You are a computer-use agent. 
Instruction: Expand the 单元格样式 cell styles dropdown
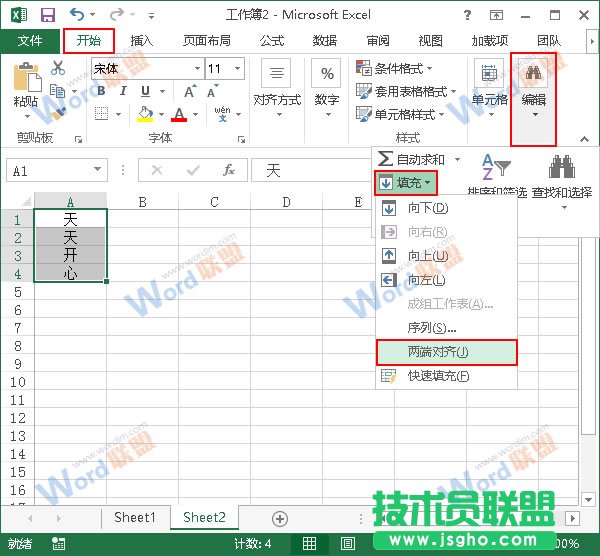coord(441,114)
